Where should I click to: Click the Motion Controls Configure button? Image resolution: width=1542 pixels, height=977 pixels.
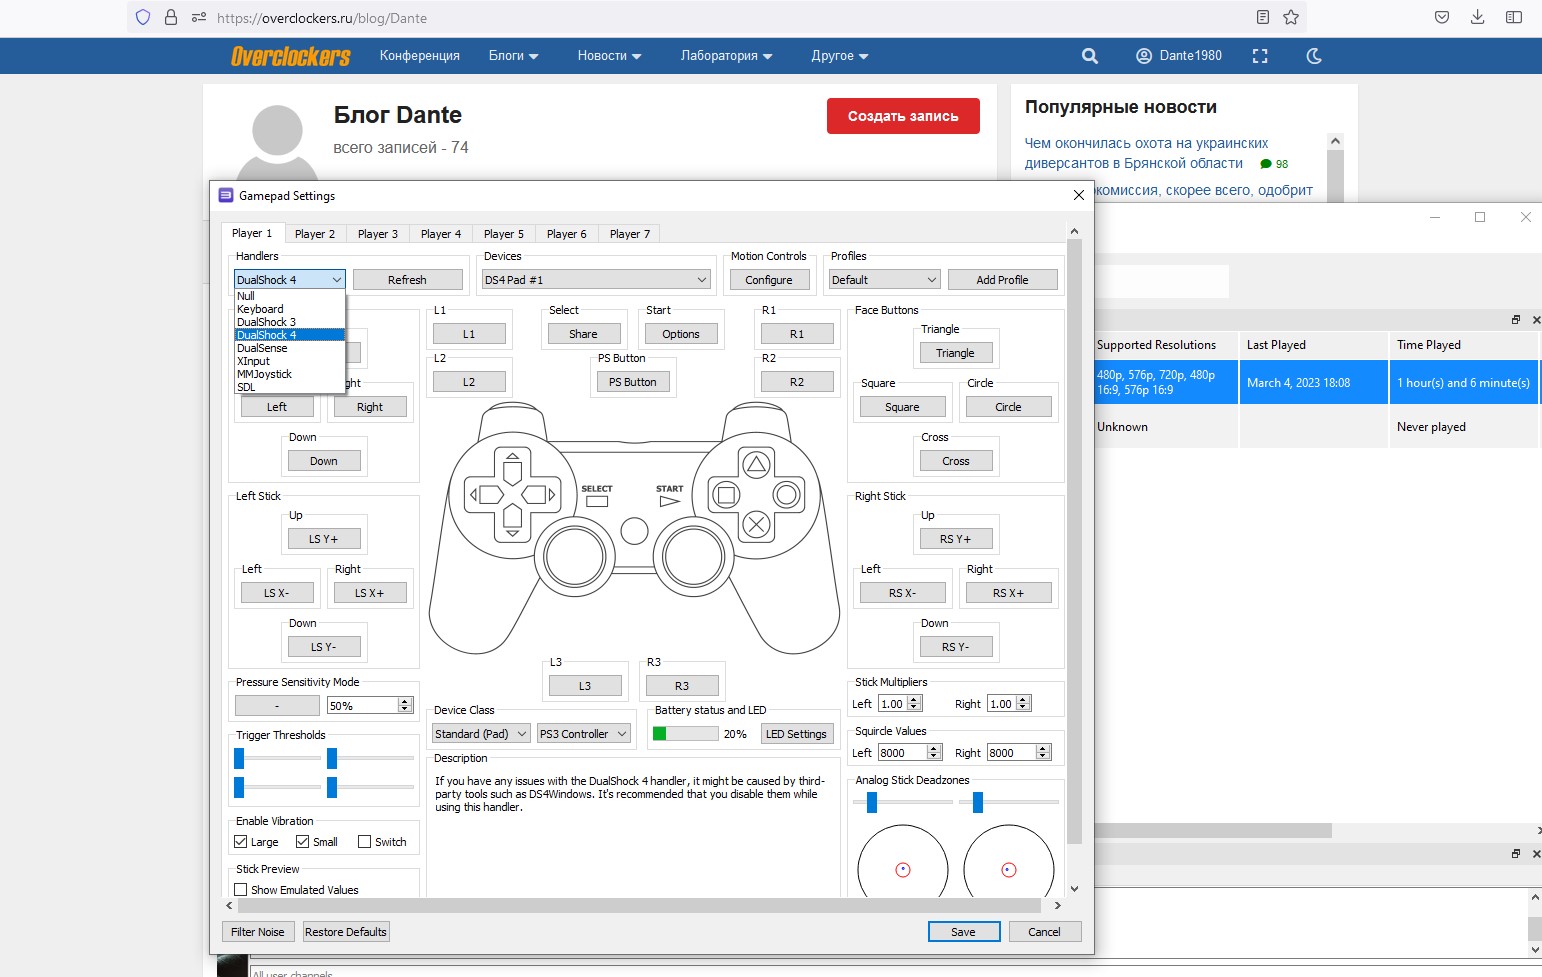[769, 280]
